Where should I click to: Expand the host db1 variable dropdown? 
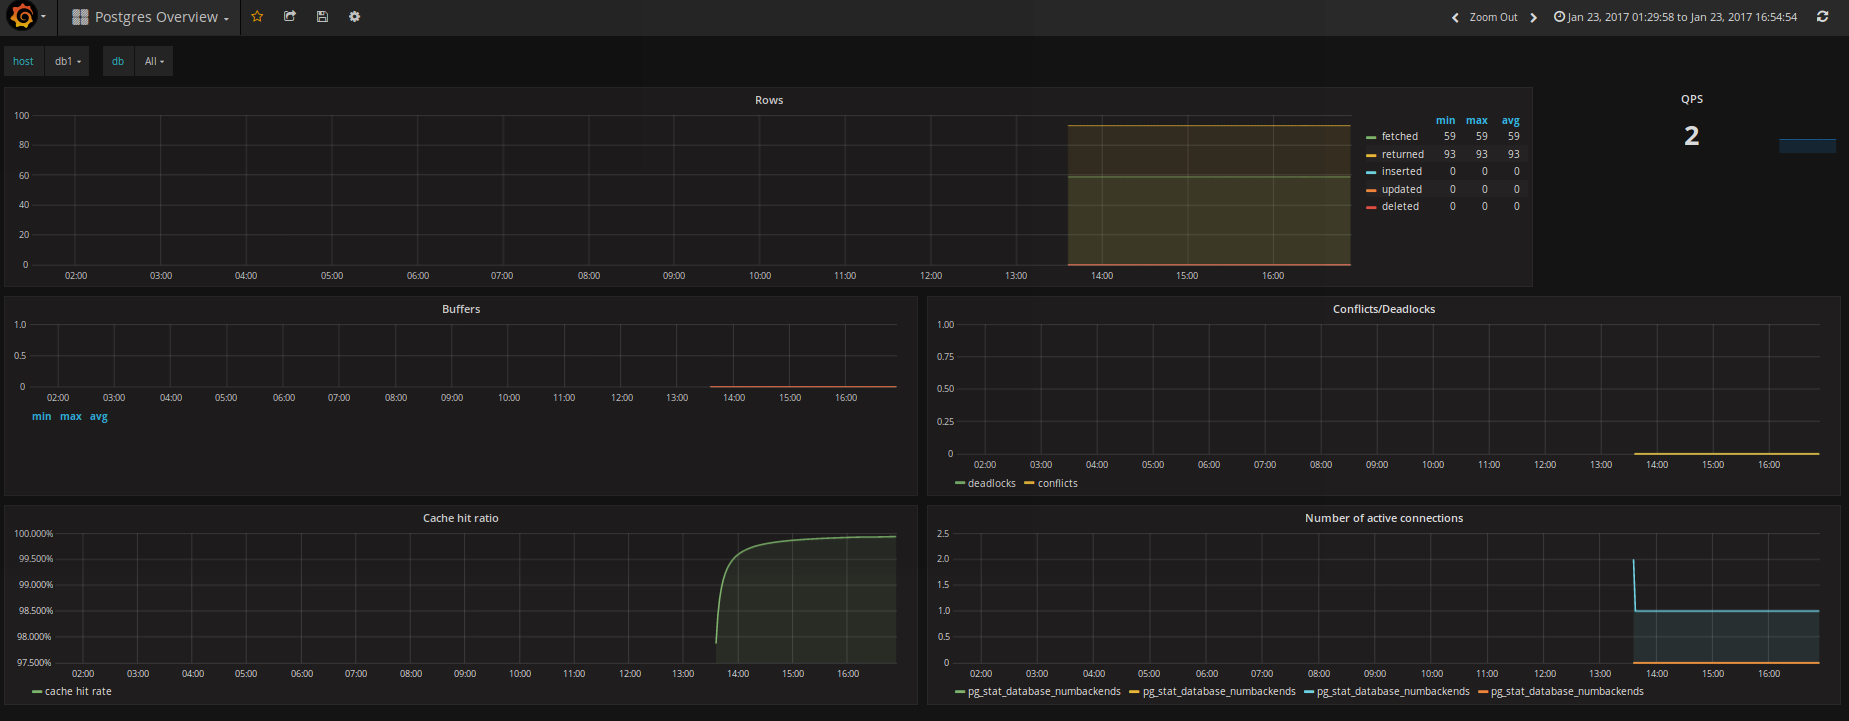coord(68,61)
